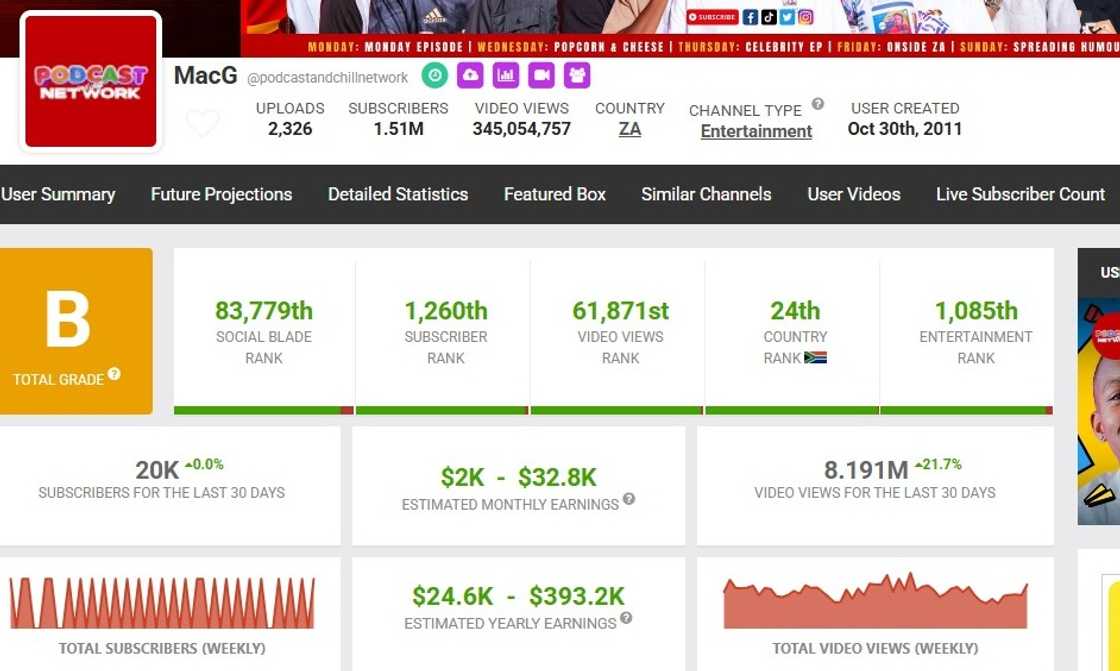Go to the Featured Box tab
Image resolution: width=1120 pixels, height=671 pixels.
(x=554, y=194)
